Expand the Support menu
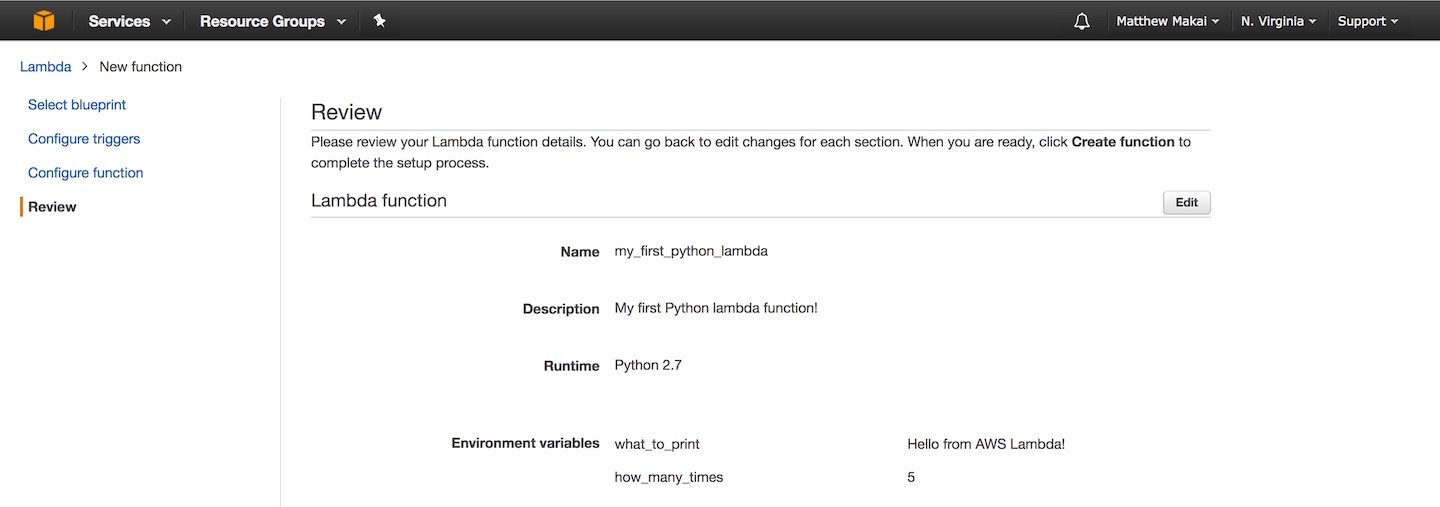Image resolution: width=1440 pixels, height=507 pixels. tap(1367, 21)
